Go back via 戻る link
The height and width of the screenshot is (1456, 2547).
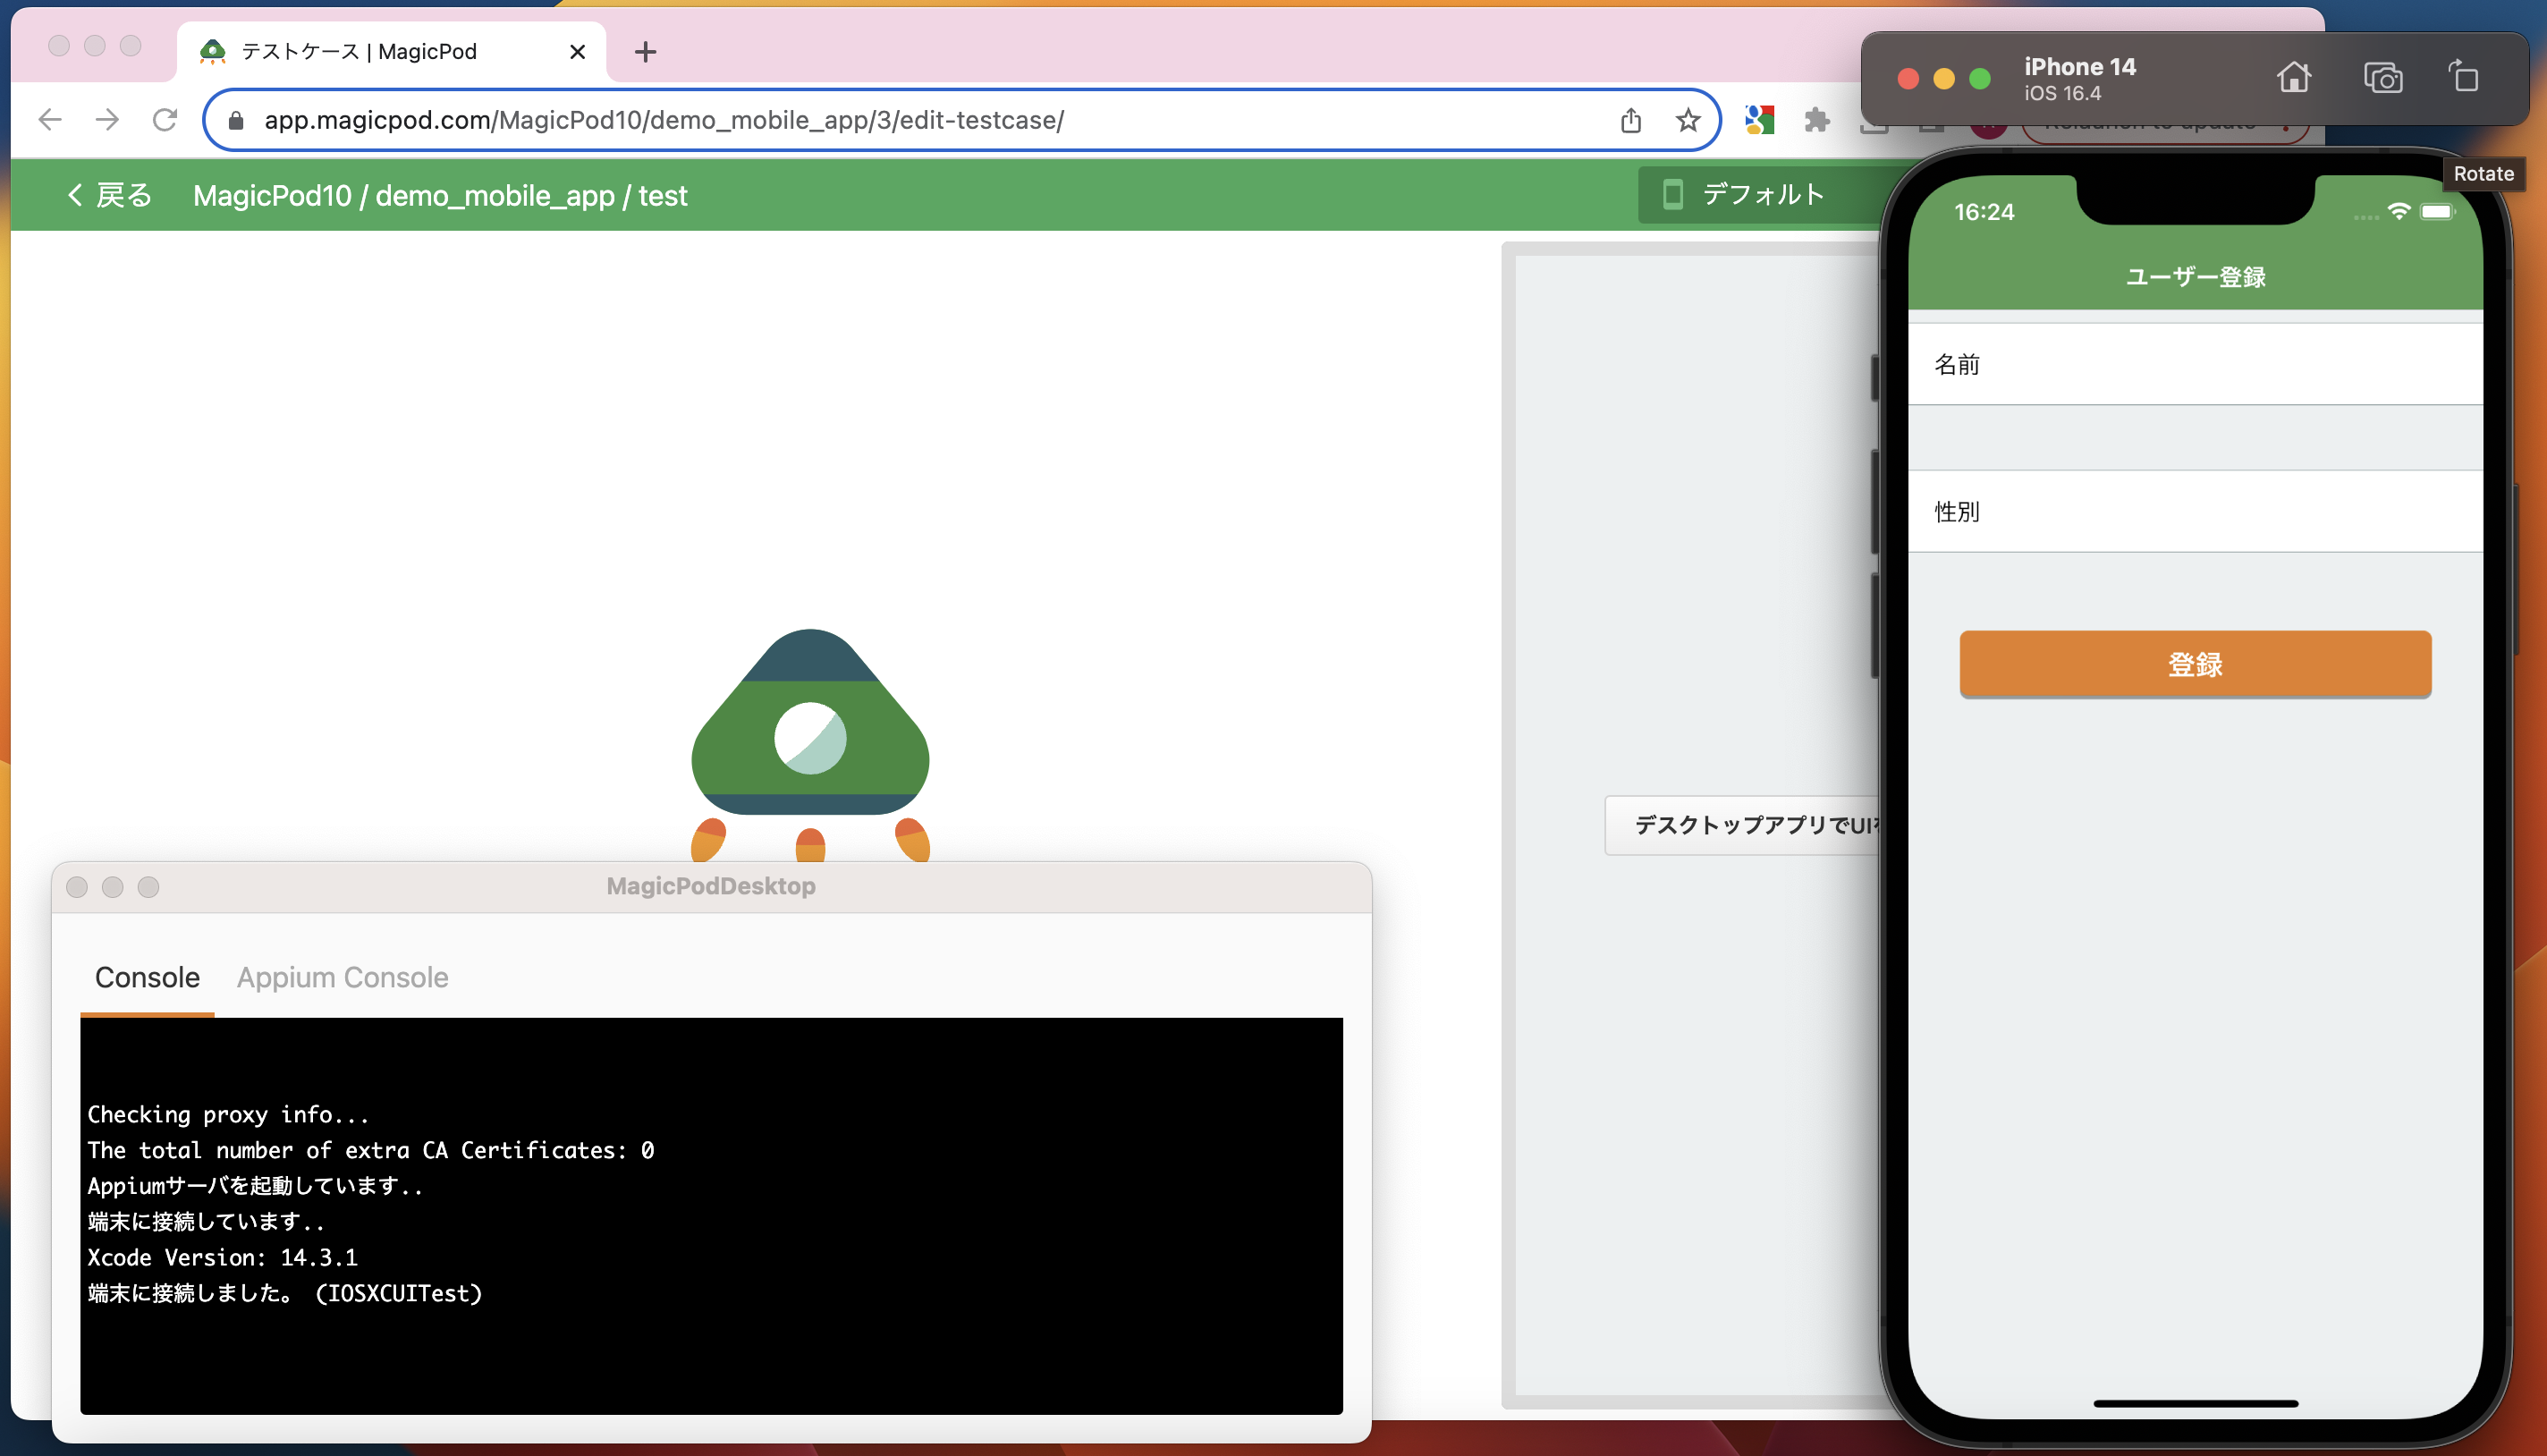tap(109, 195)
